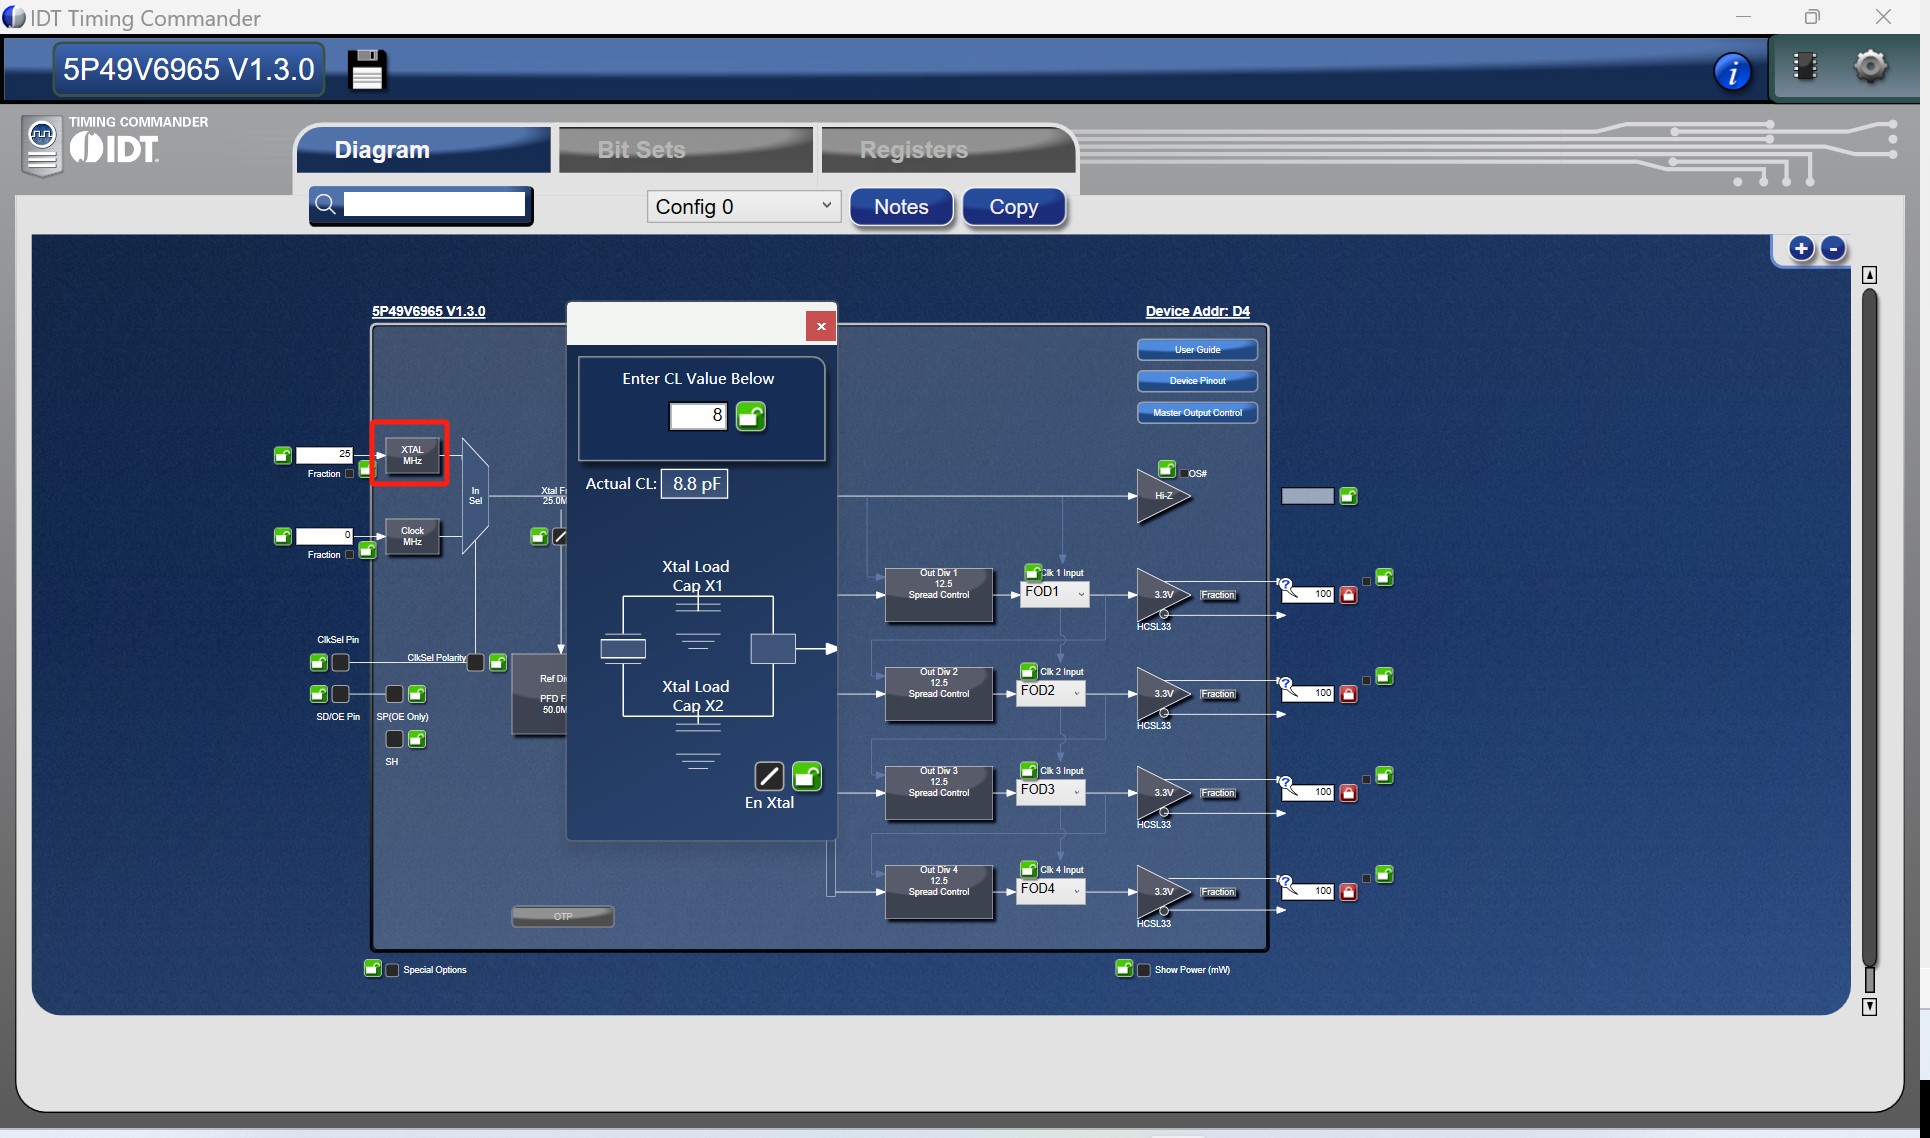The width and height of the screenshot is (1930, 1138).
Task: Click the Copy button
Action: 1013,207
